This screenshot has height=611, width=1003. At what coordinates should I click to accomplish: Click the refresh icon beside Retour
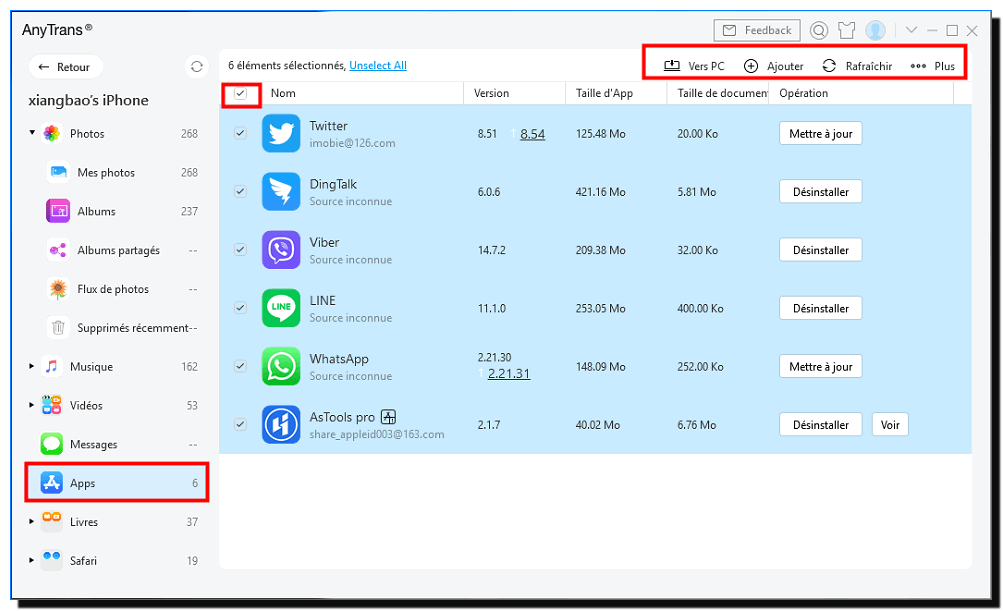pos(196,67)
